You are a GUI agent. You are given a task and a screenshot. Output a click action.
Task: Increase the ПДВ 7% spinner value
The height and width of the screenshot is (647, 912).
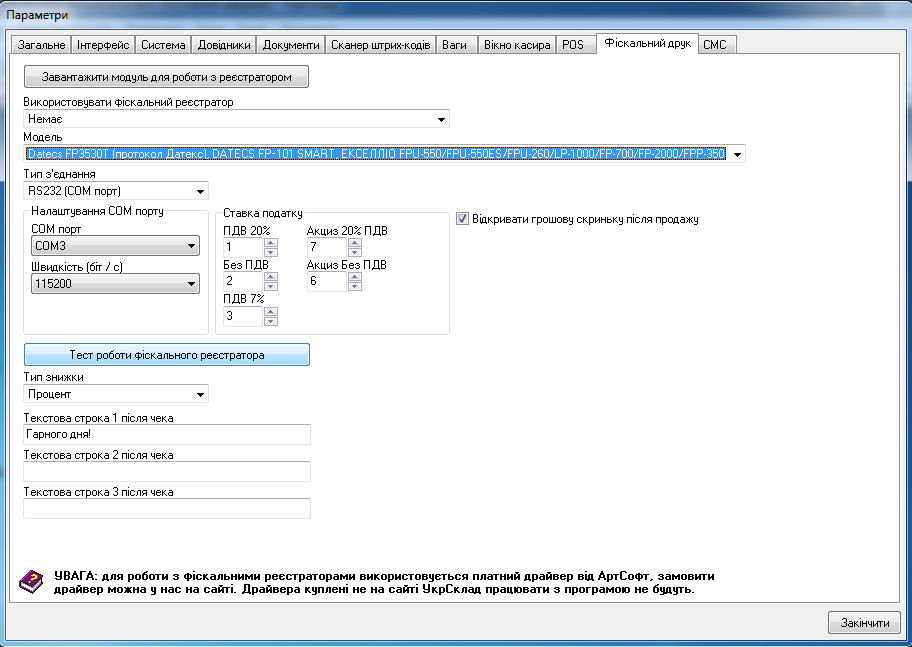270,312
